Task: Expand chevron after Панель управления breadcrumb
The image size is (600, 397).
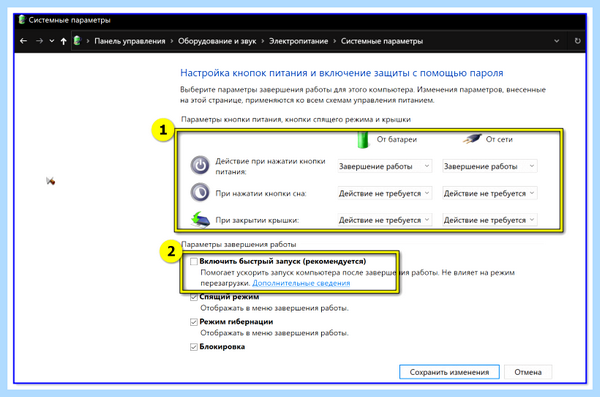Action: (x=171, y=41)
